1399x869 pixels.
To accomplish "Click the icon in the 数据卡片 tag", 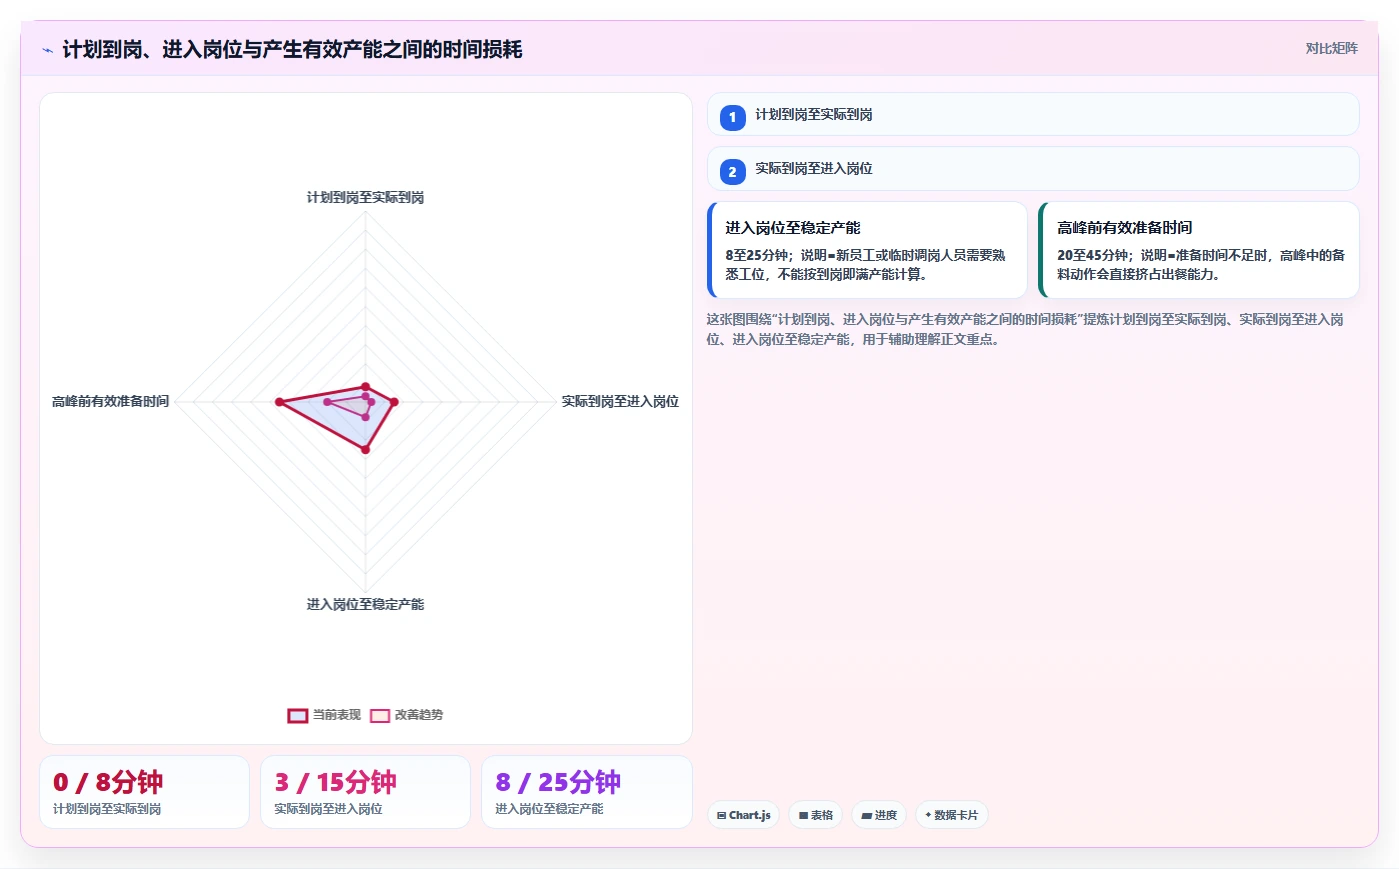I will click(x=928, y=815).
